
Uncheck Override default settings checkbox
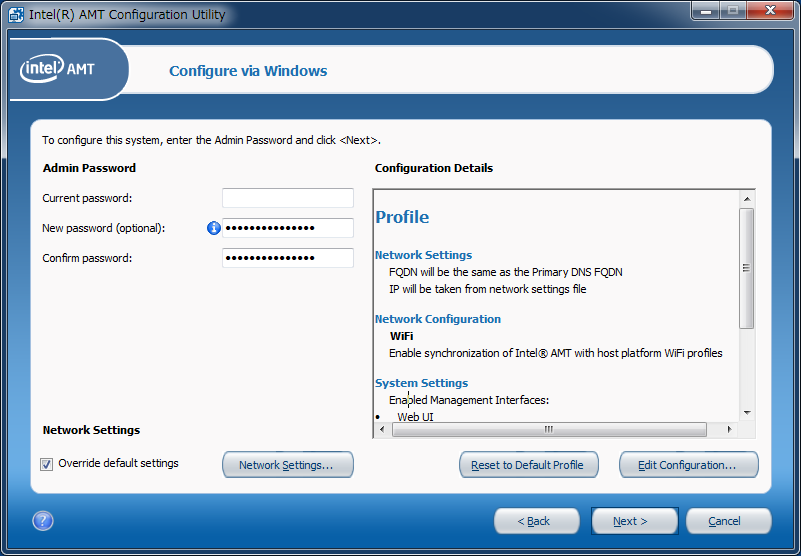click(x=47, y=464)
